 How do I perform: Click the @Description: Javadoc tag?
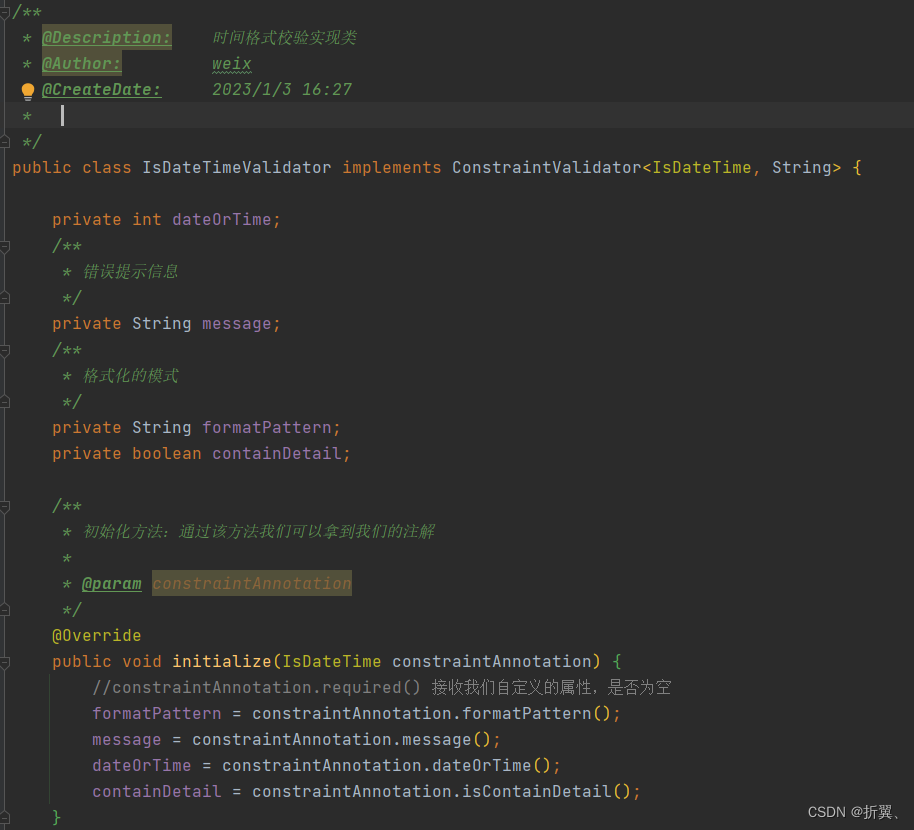point(107,37)
